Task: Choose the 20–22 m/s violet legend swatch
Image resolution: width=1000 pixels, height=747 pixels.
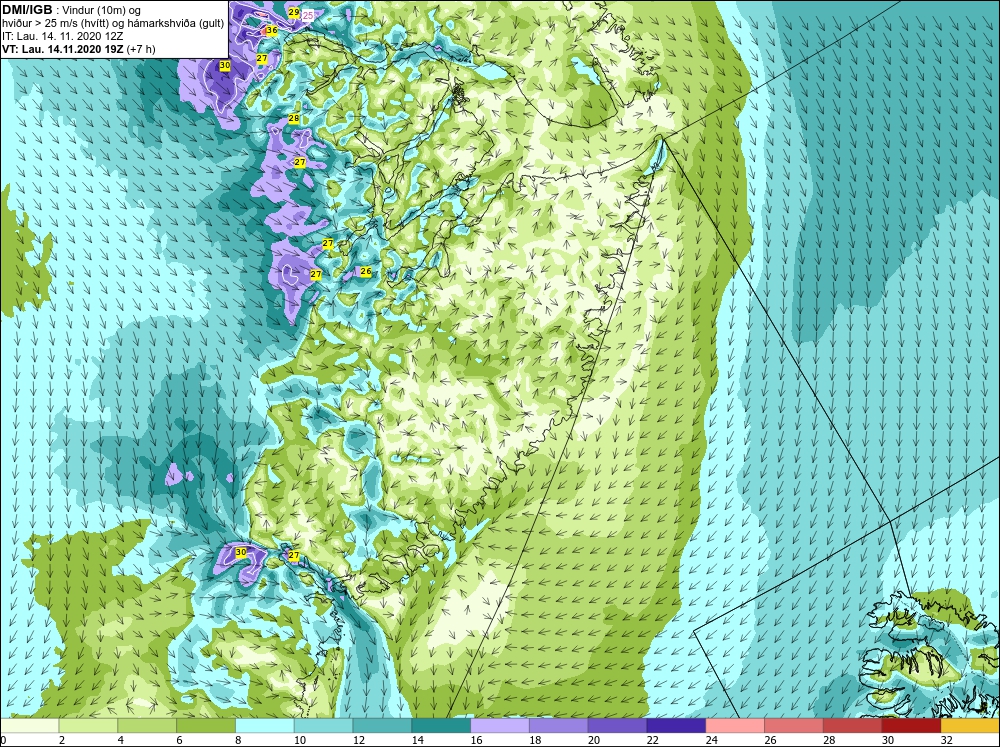Action: pyautogui.click(x=617, y=726)
